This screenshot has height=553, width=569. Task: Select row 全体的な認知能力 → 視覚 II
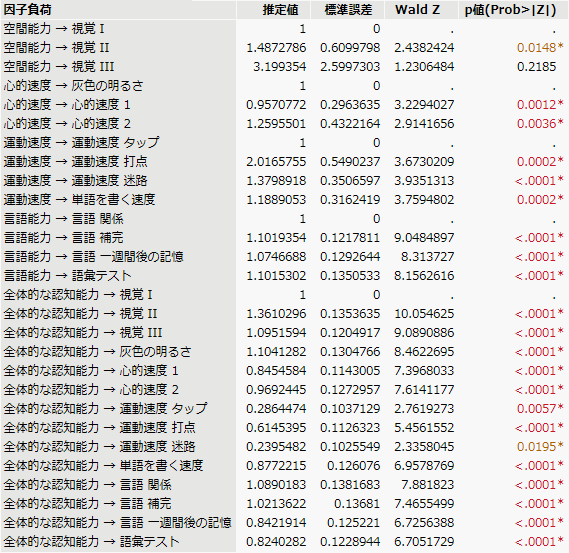[284, 314]
